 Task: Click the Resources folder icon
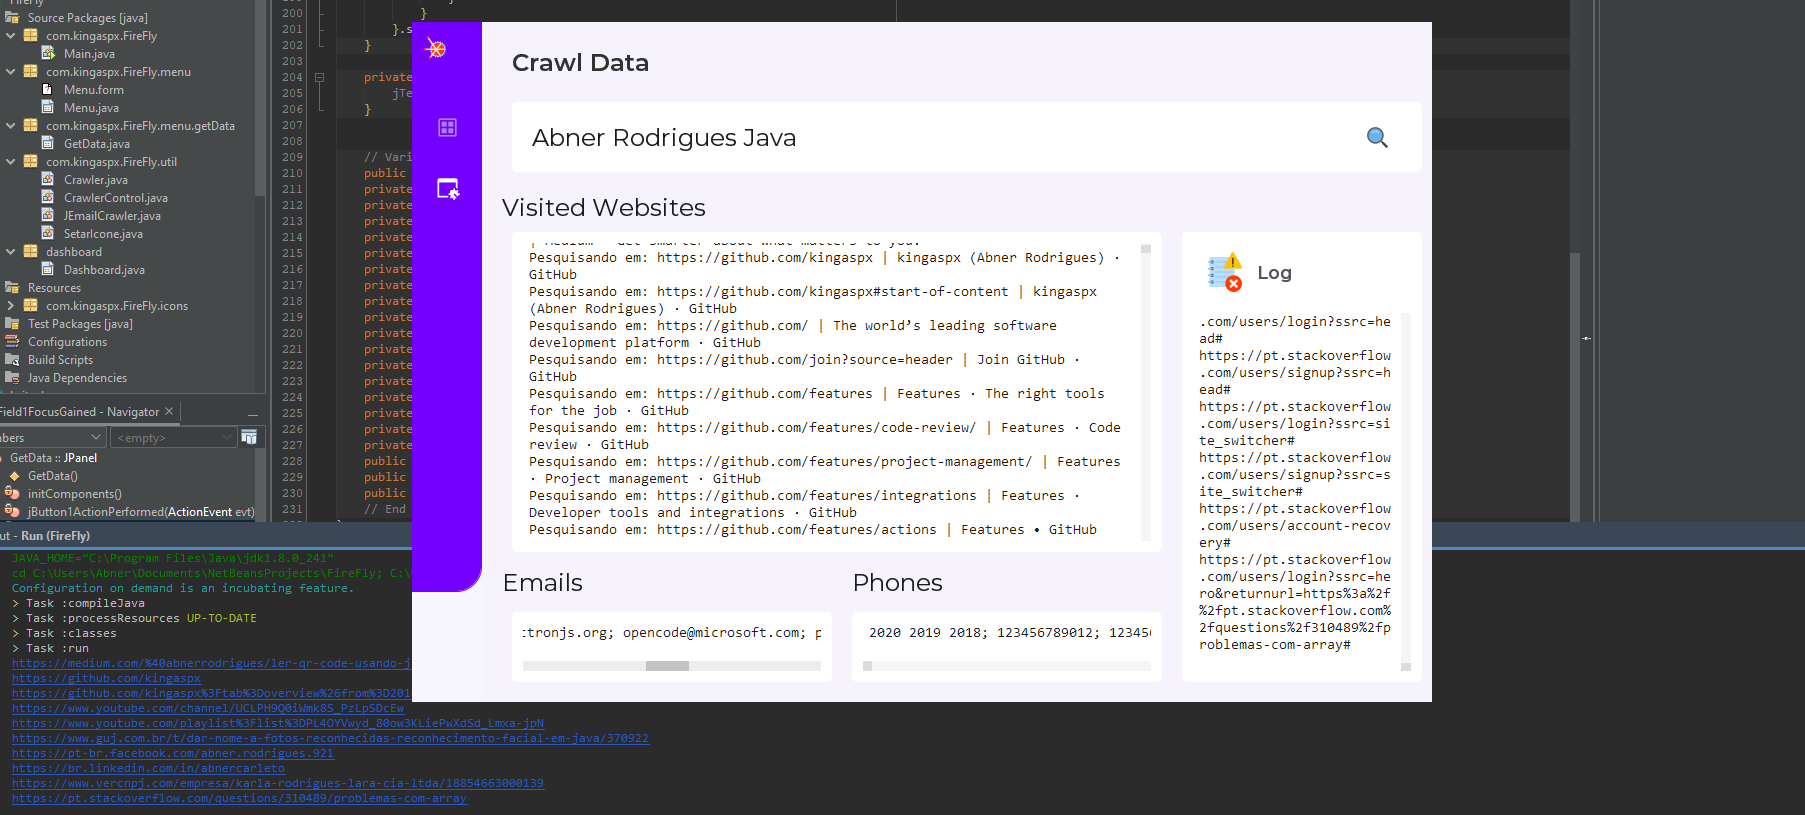click(x=12, y=287)
